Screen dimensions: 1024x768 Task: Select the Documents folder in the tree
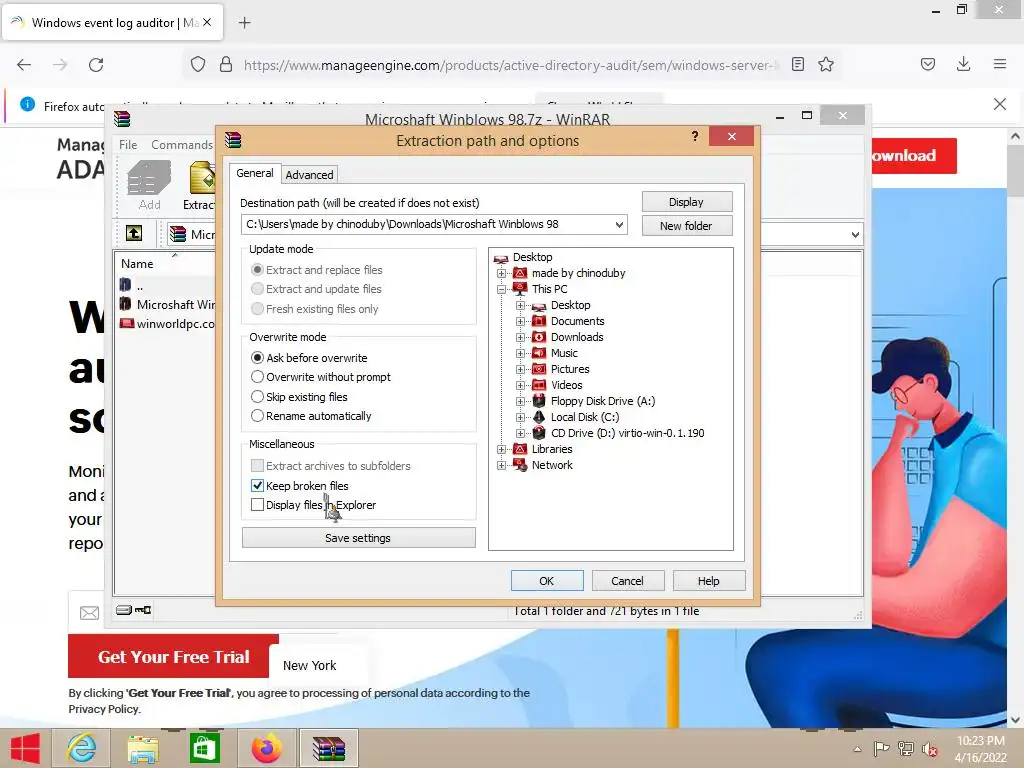(x=577, y=321)
